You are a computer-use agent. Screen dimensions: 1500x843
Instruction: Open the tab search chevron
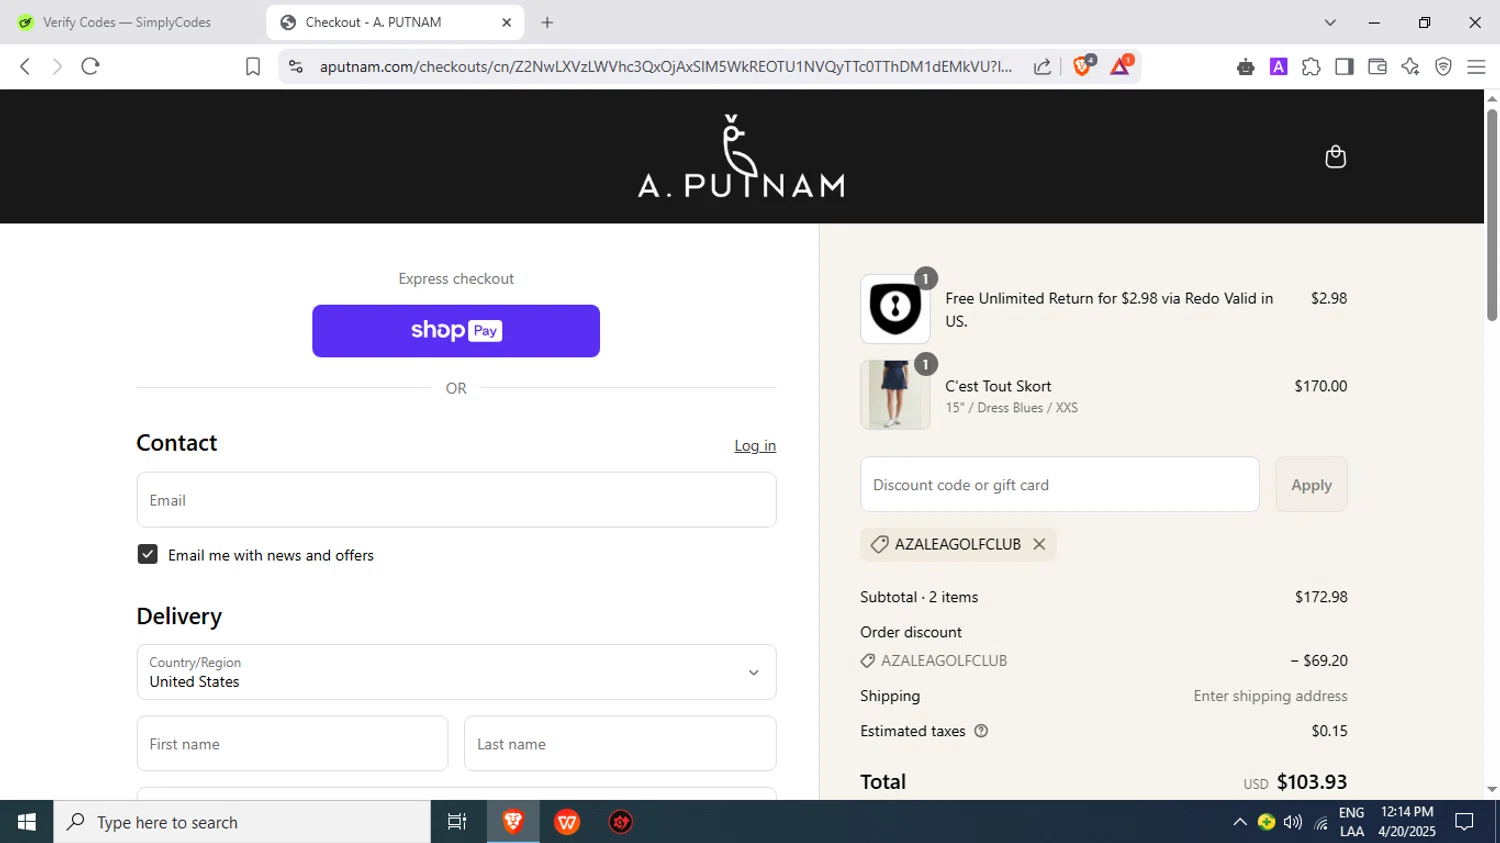point(1330,22)
